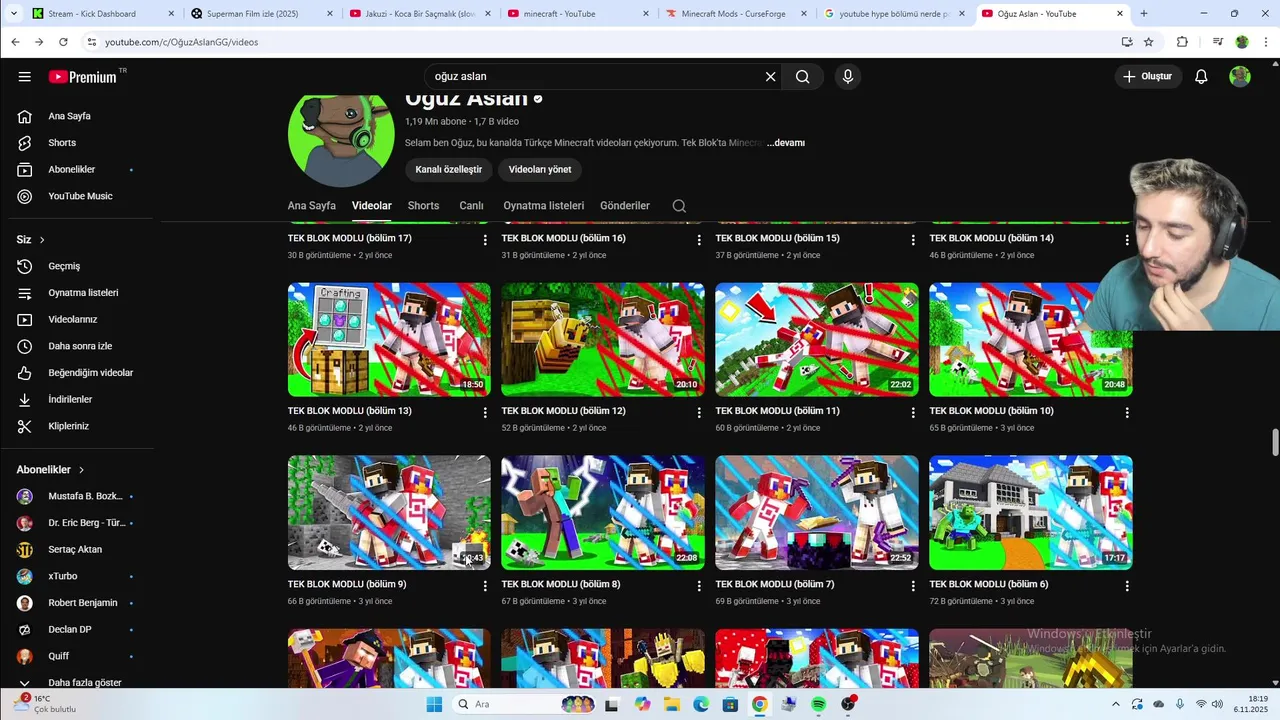
Task: Open options menu for bölüm 6 video
Action: pyautogui.click(x=1127, y=586)
